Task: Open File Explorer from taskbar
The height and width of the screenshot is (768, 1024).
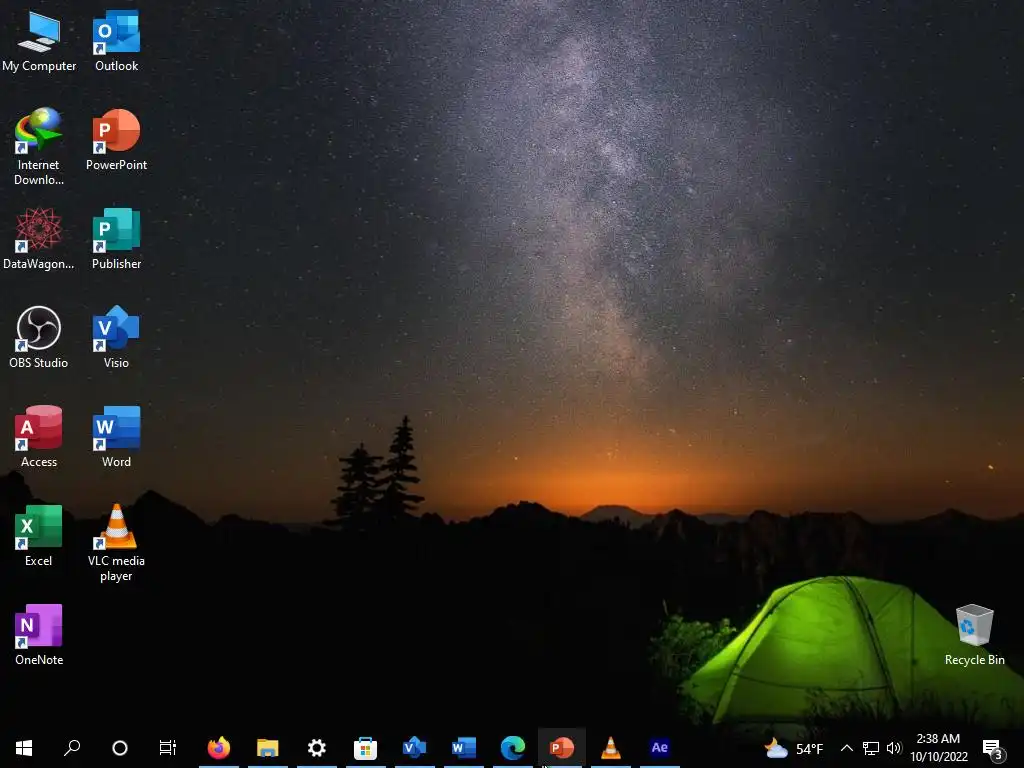Action: (268, 748)
